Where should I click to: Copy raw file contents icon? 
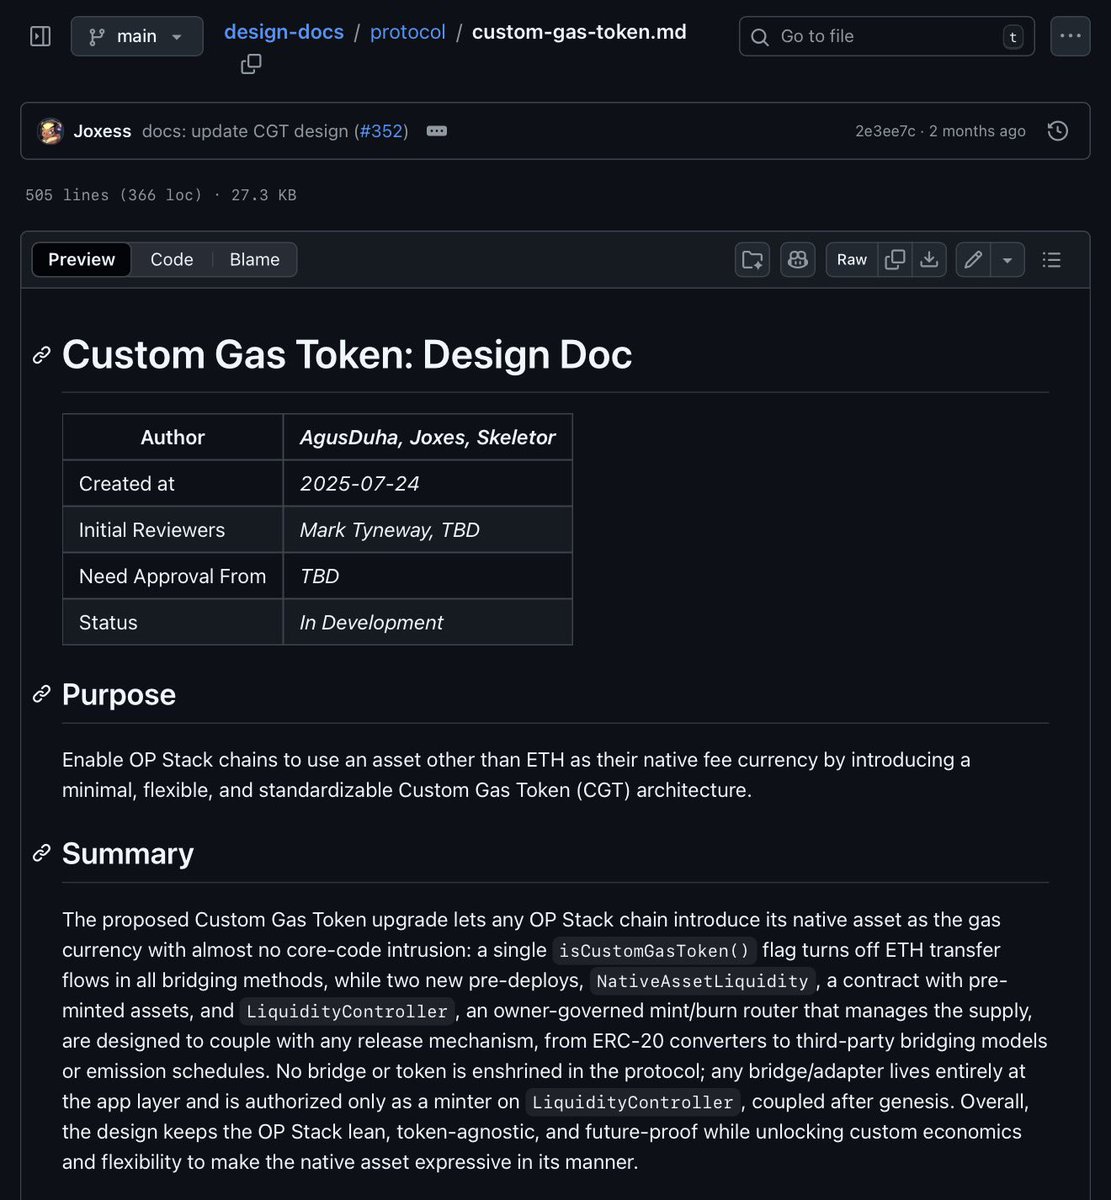tap(895, 260)
